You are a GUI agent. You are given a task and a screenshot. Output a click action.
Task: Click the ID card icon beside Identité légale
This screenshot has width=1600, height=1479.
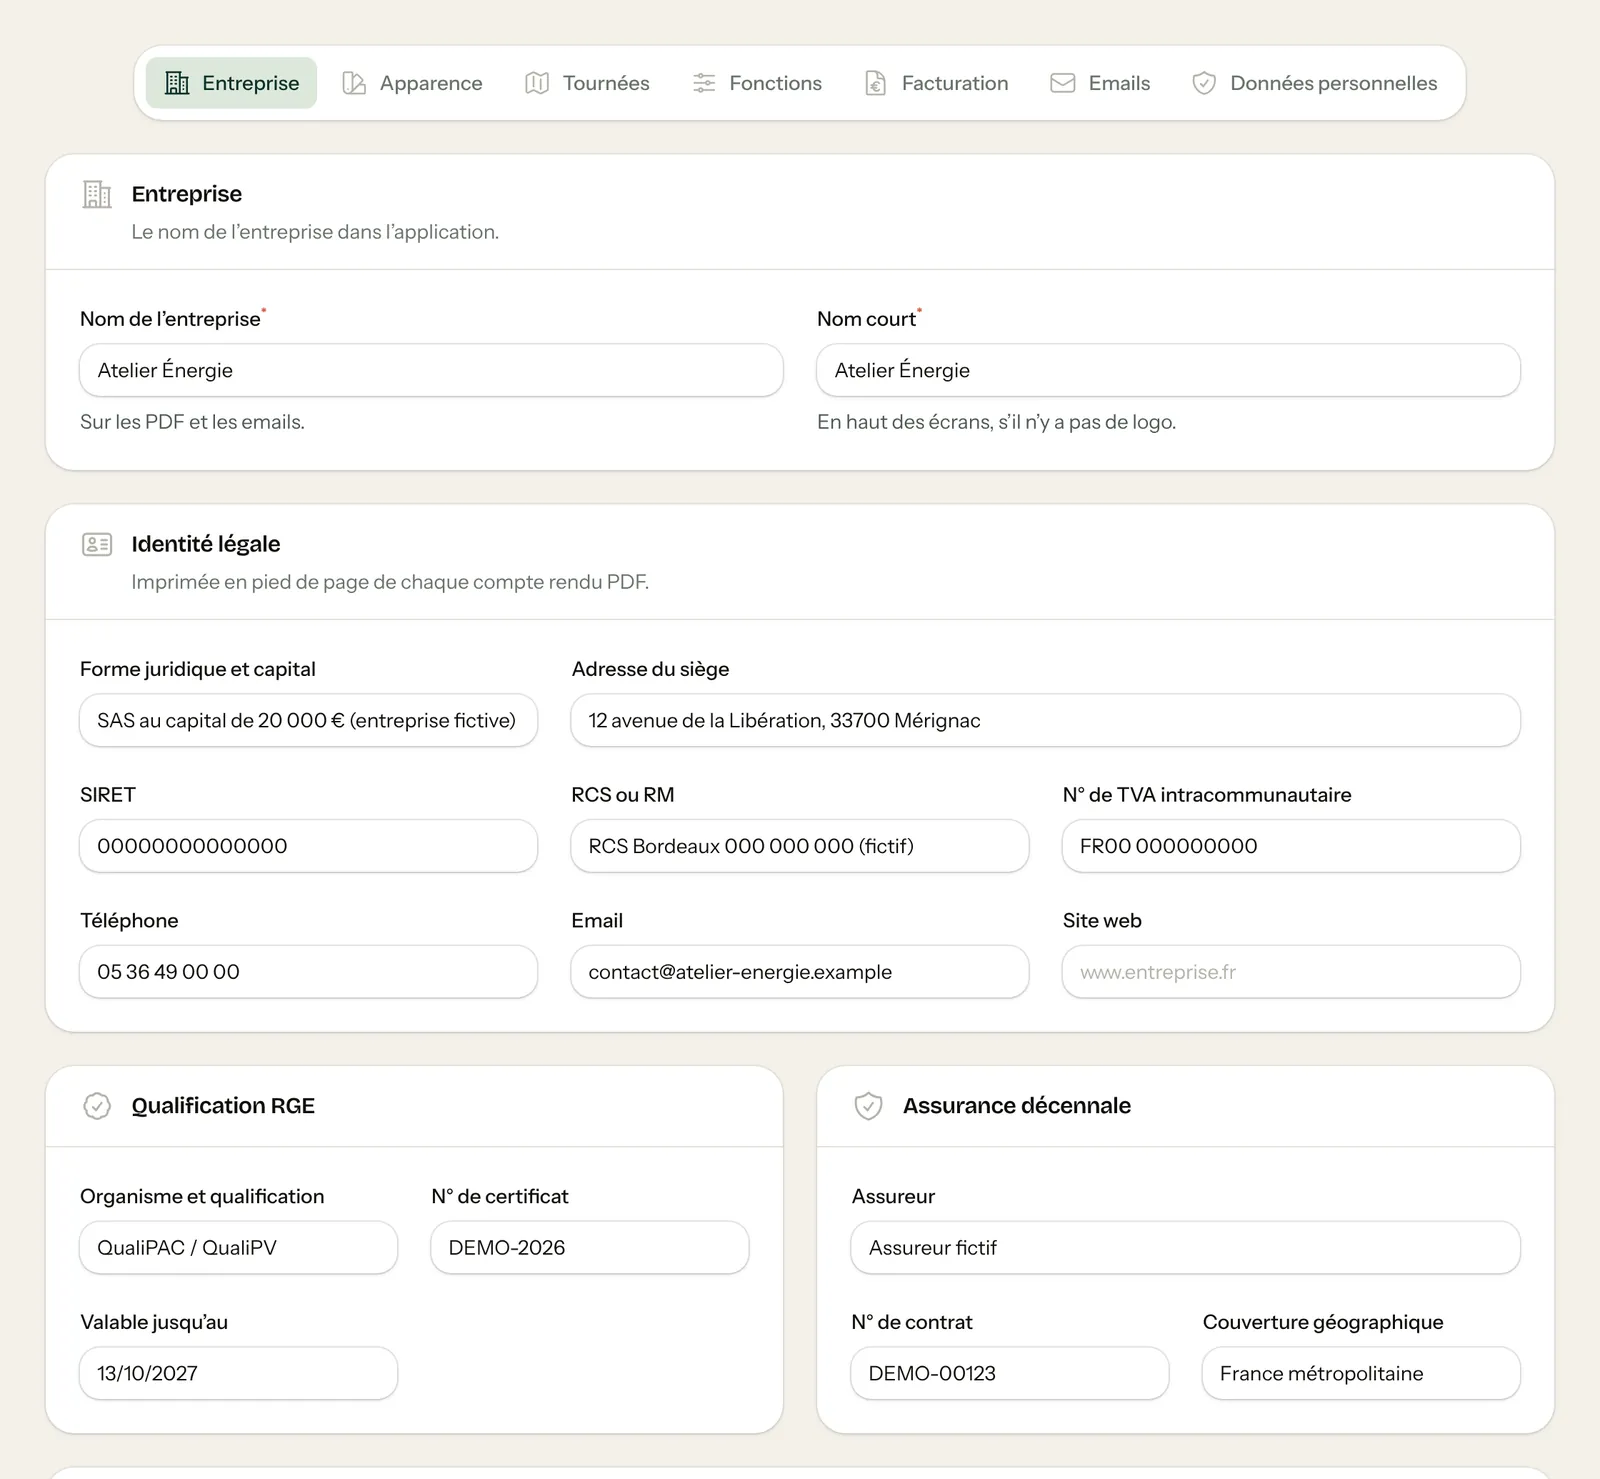(x=97, y=544)
